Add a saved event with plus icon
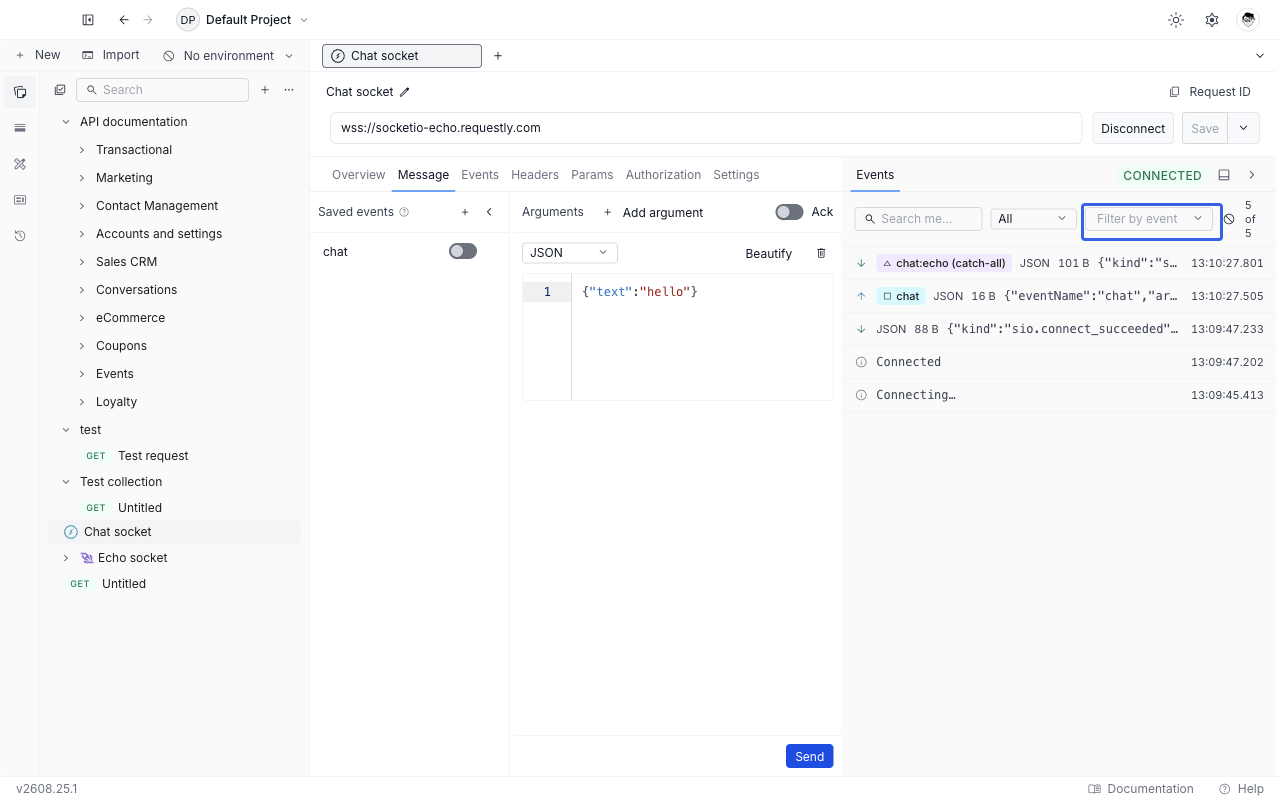The height and width of the screenshot is (800, 1280). pyautogui.click(x=465, y=212)
